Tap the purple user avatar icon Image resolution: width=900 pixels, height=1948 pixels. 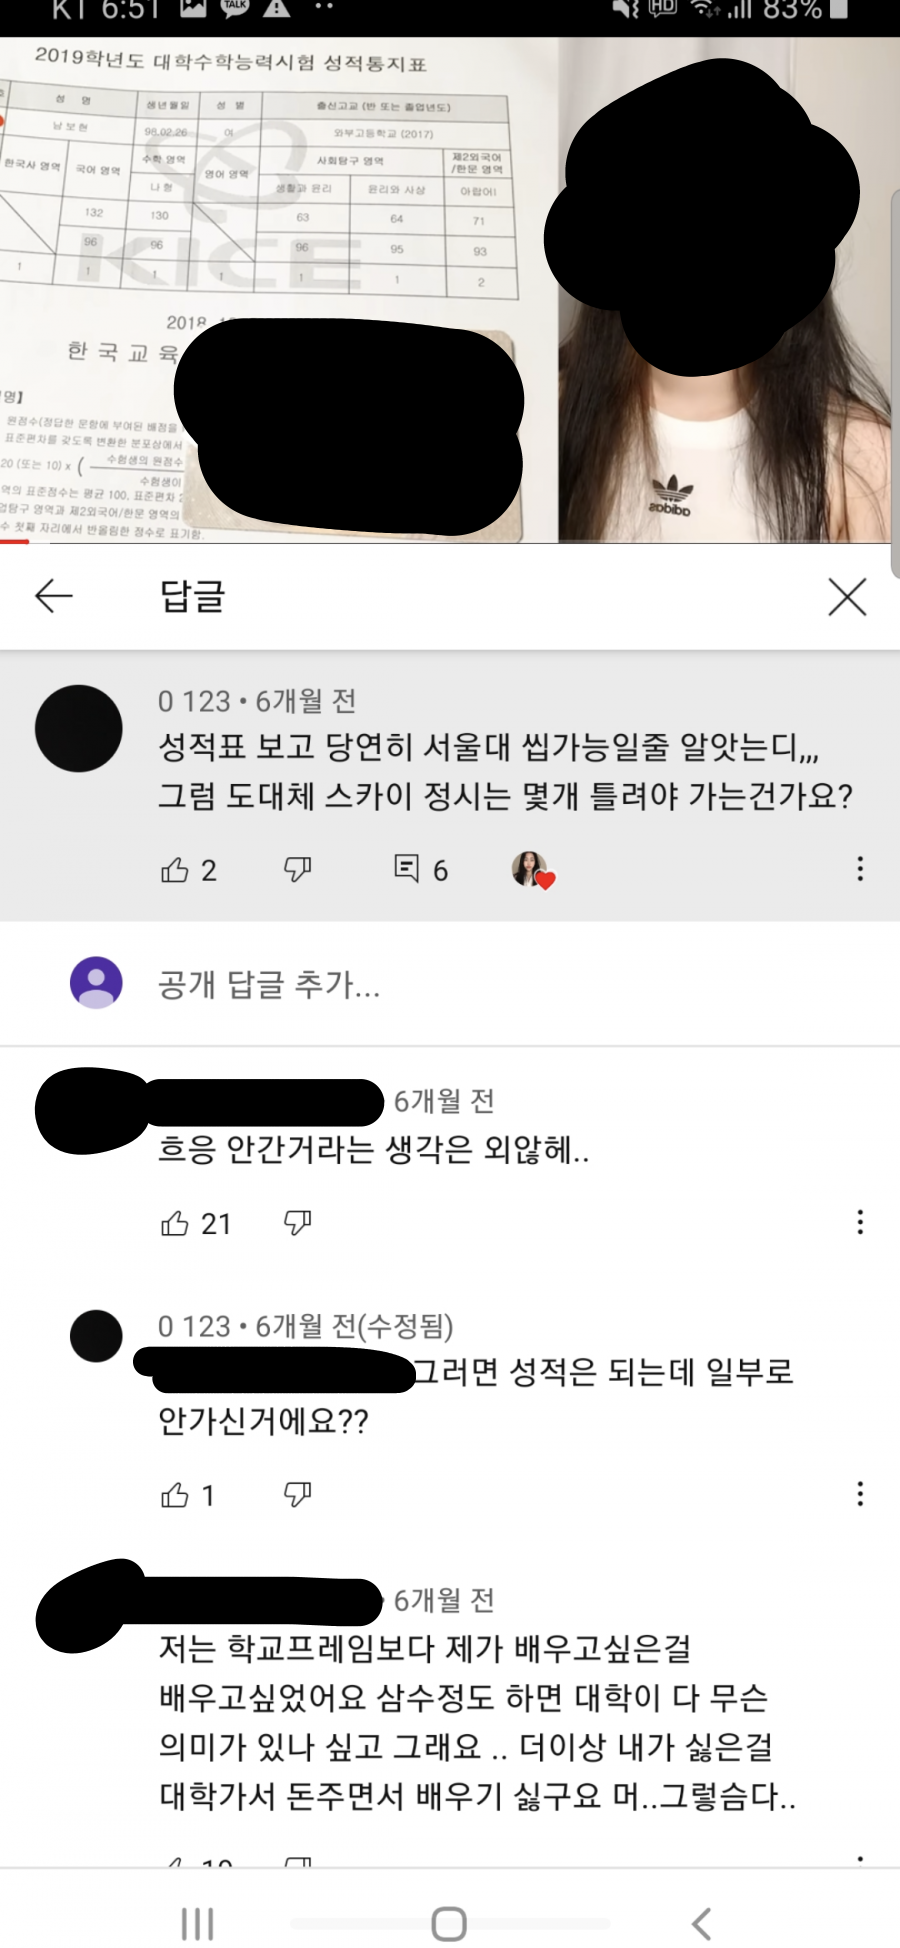coord(96,983)
